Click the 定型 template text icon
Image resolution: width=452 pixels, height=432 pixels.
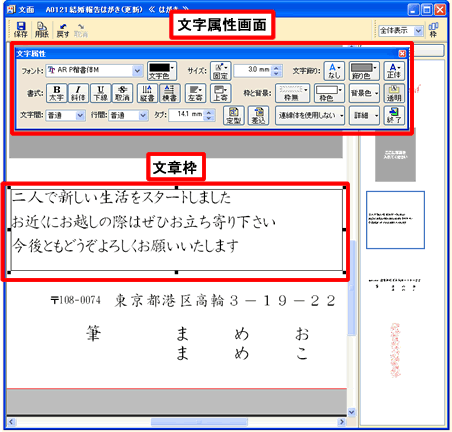(x=233, y=115)
